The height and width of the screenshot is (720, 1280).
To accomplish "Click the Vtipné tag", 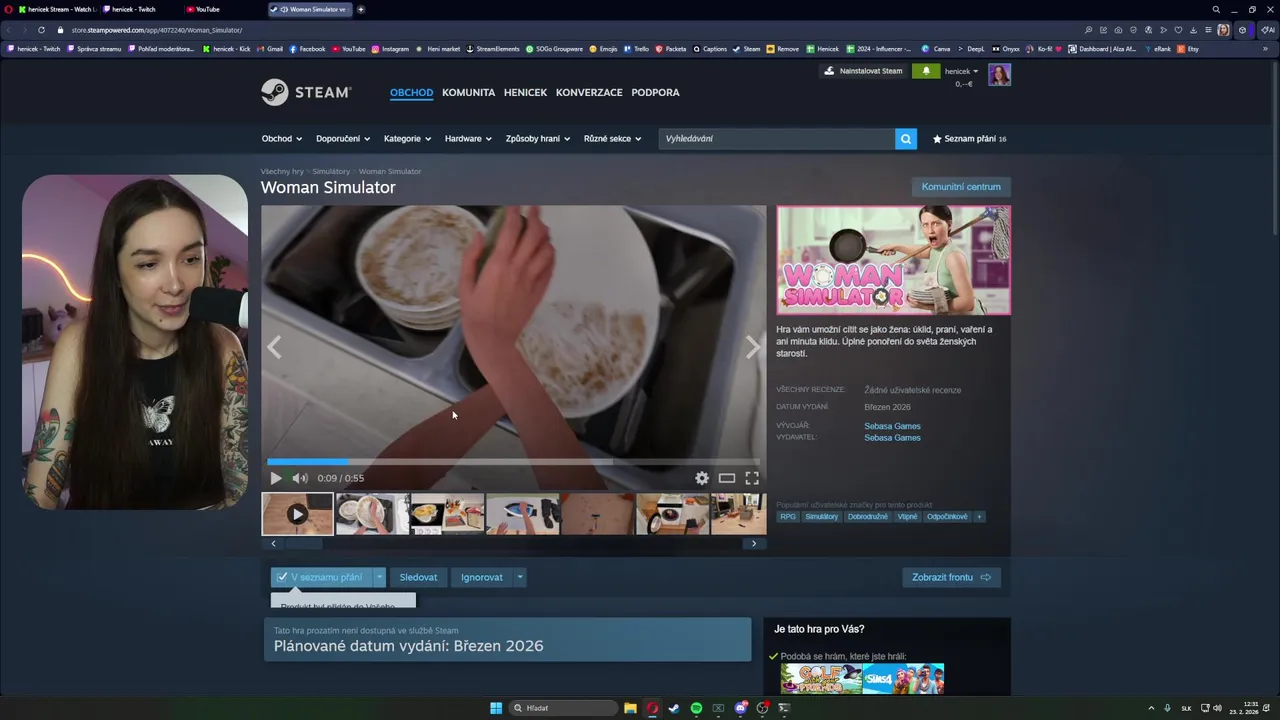I will coord(907,517).
